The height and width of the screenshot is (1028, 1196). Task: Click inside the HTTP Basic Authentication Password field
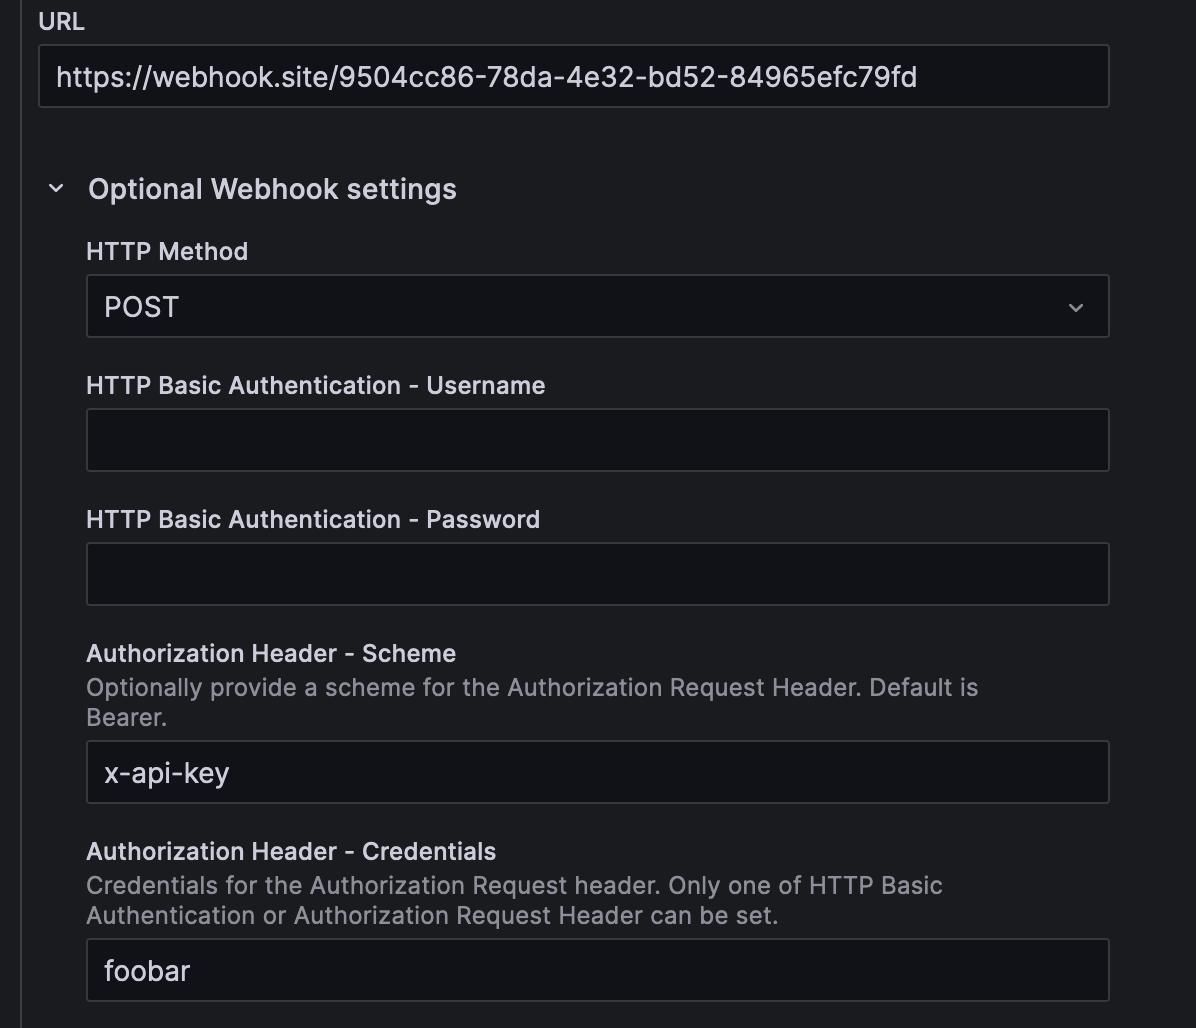point(597,573)
